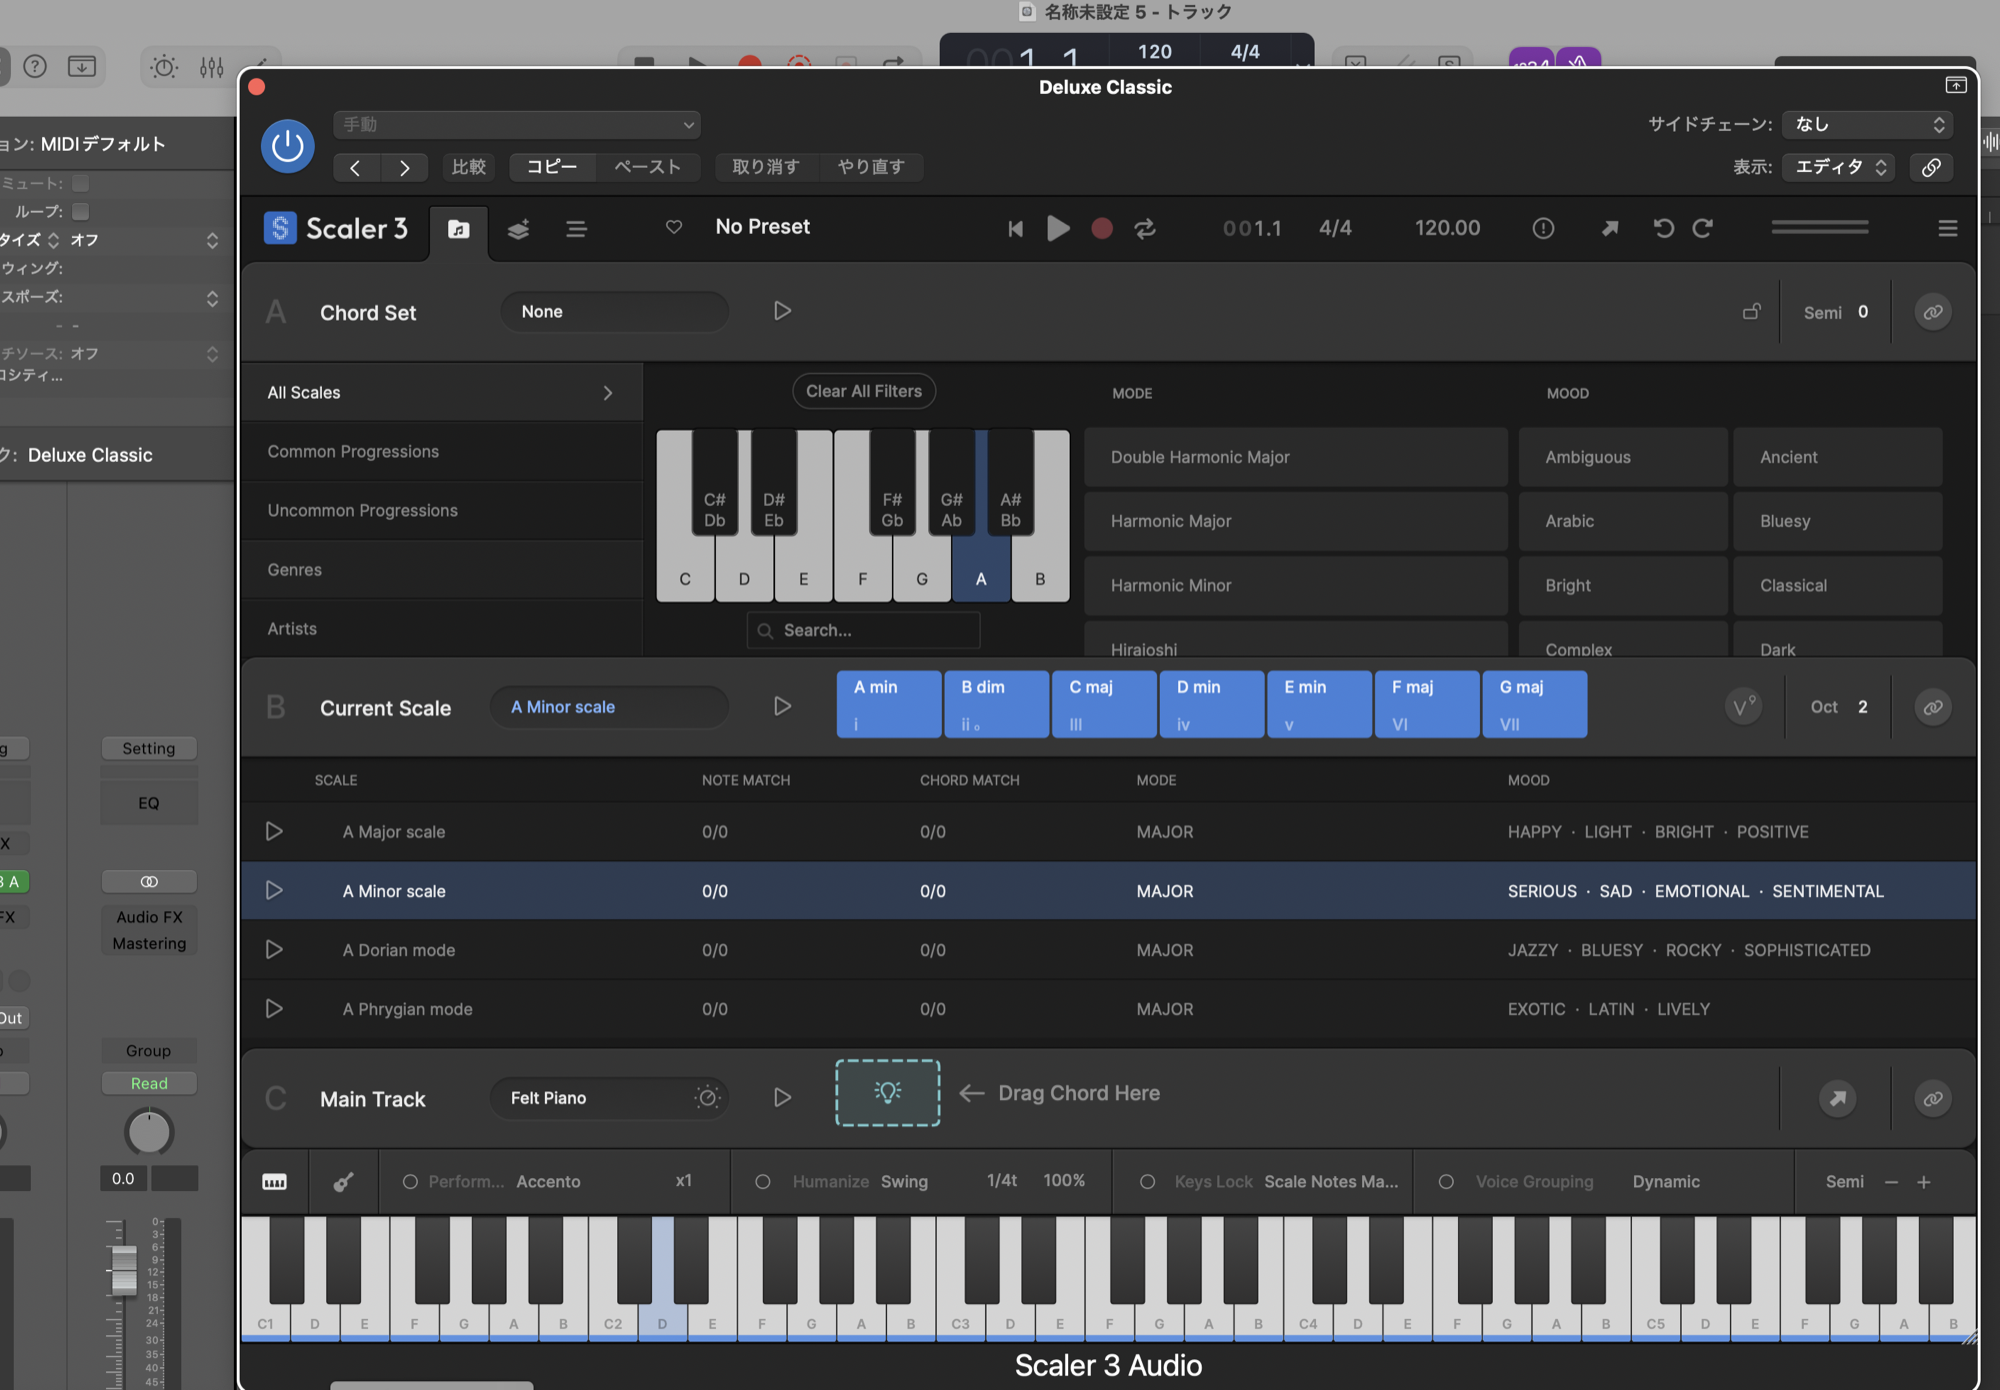
Task: Click the arrow export icon in Main Track
Action: (1838, 1098)
